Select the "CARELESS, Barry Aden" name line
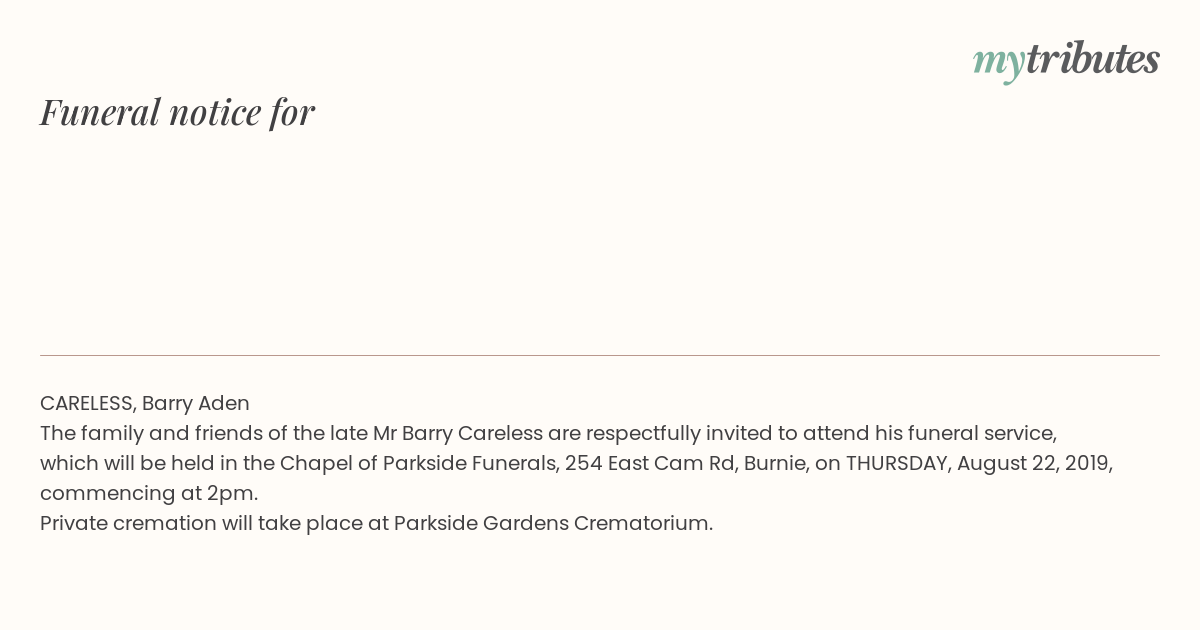 tap(145, 403)
